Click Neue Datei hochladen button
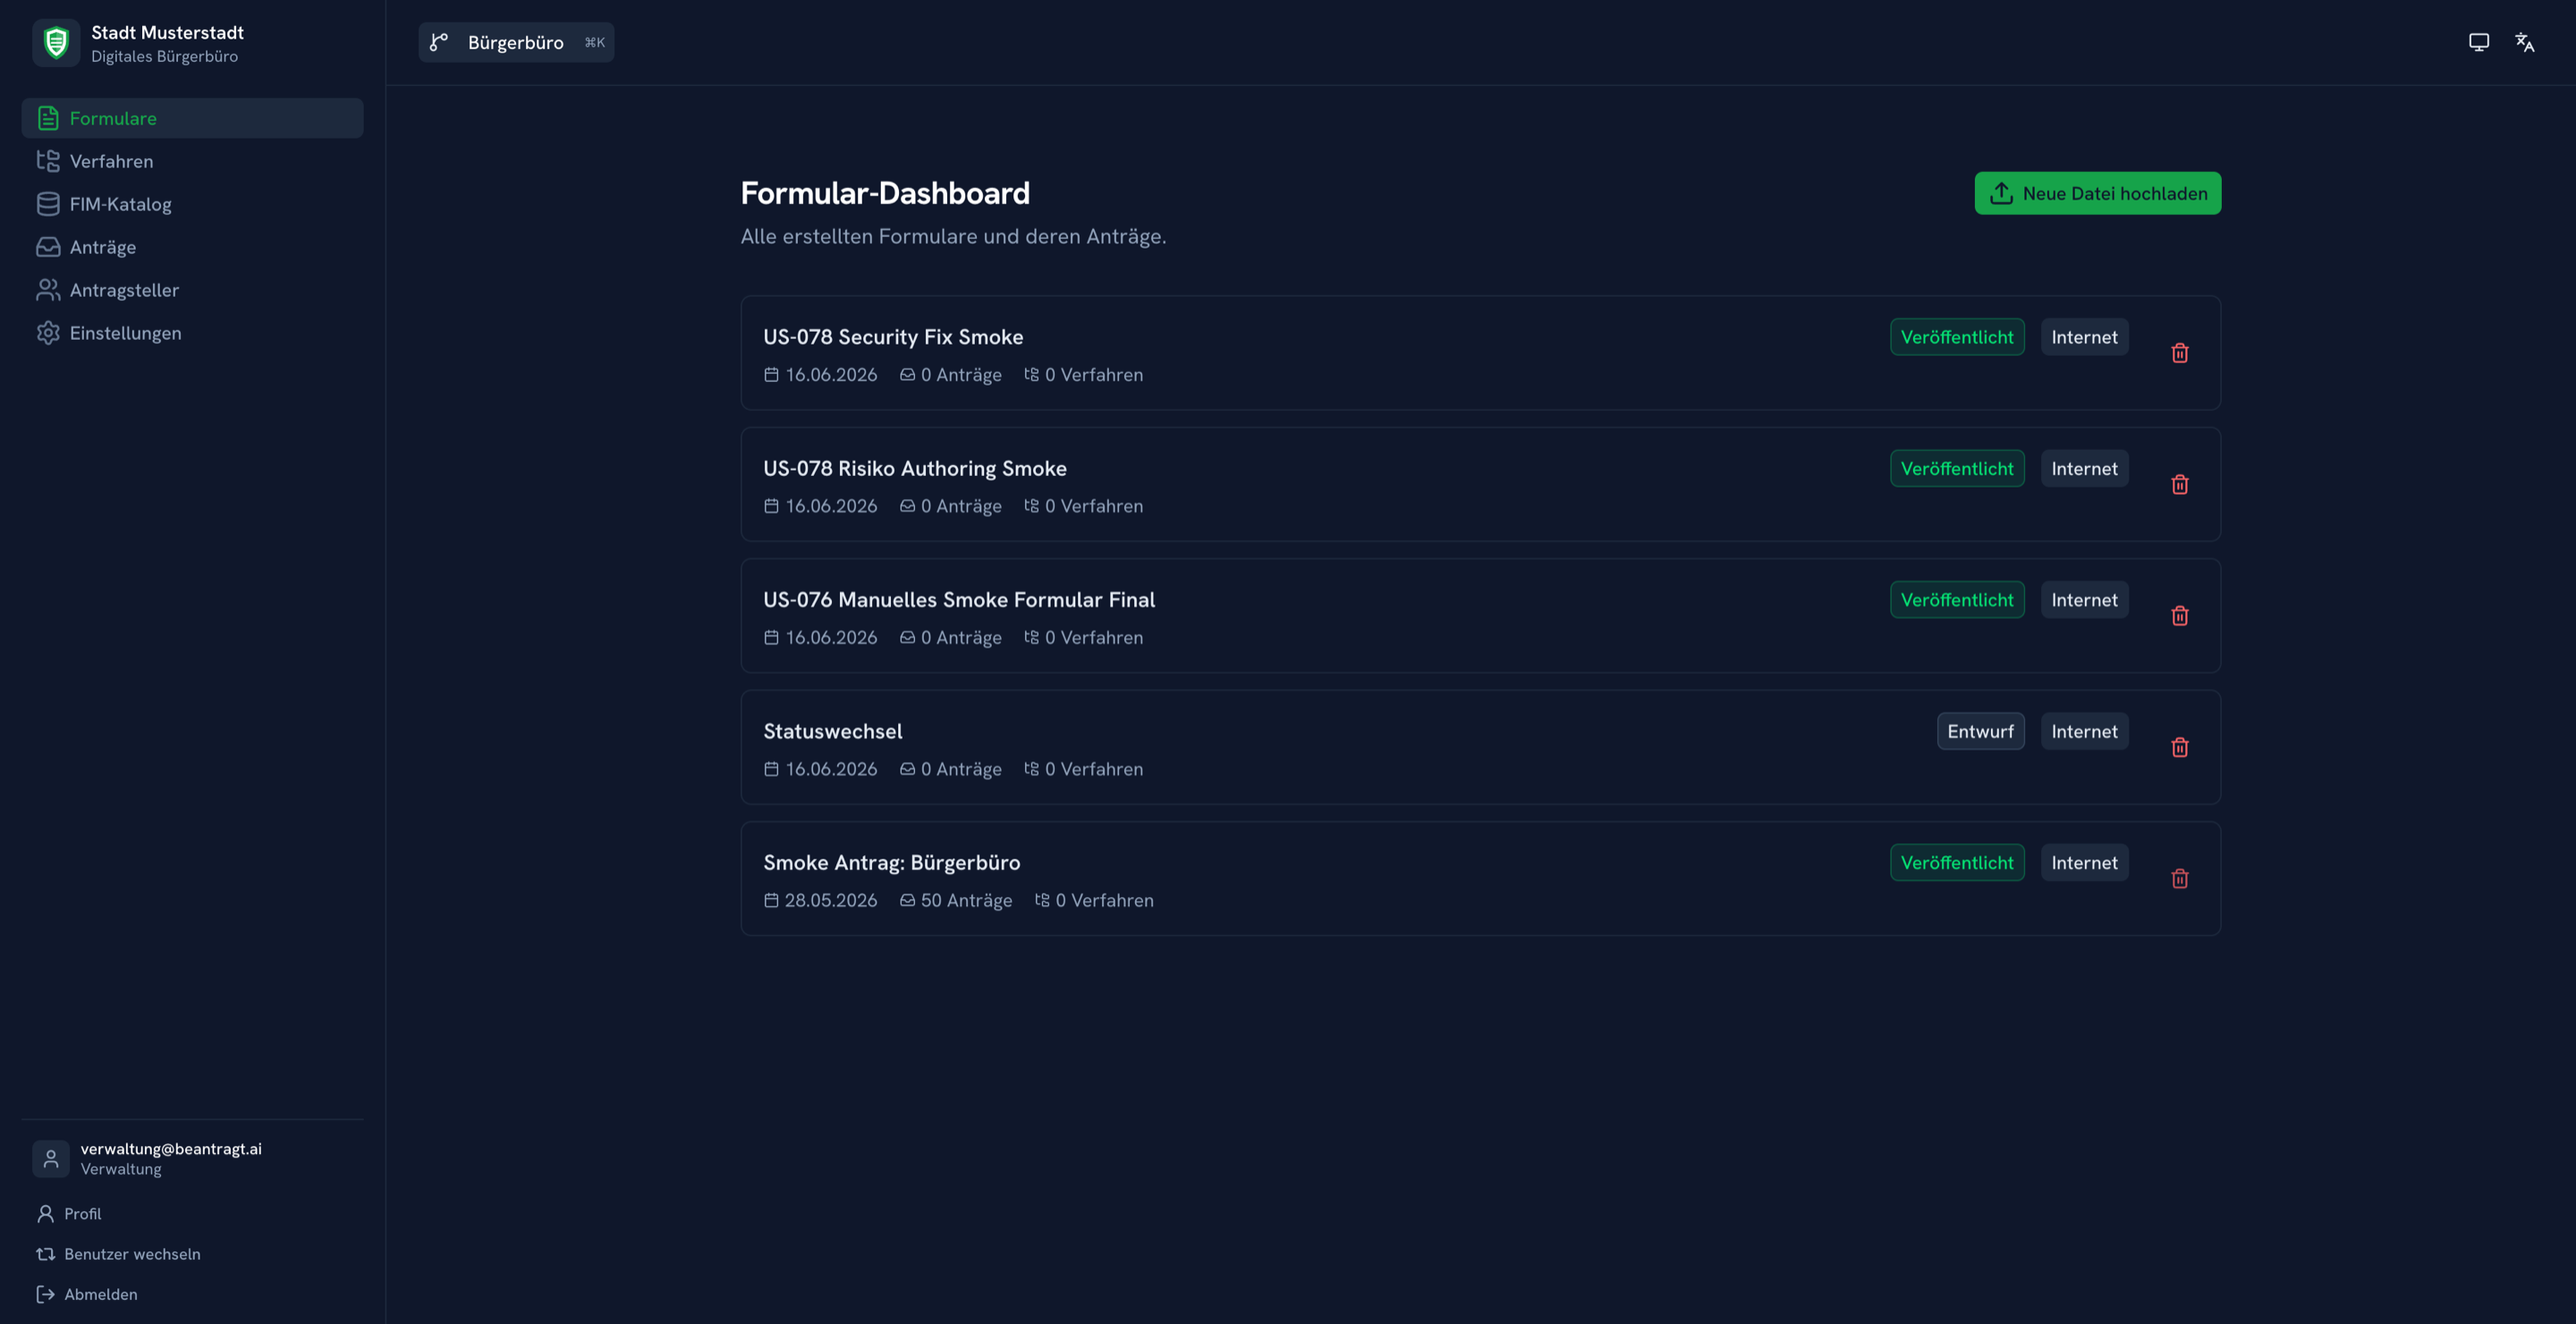2576x1324 pixels. point(2097,193)
